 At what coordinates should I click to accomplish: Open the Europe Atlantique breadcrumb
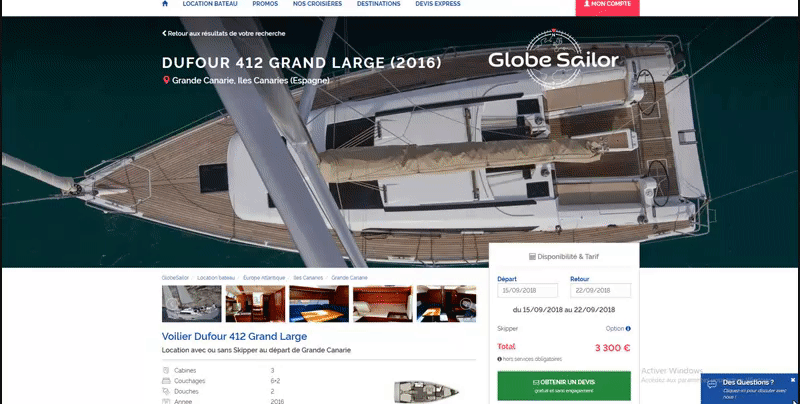coord(264,278)
